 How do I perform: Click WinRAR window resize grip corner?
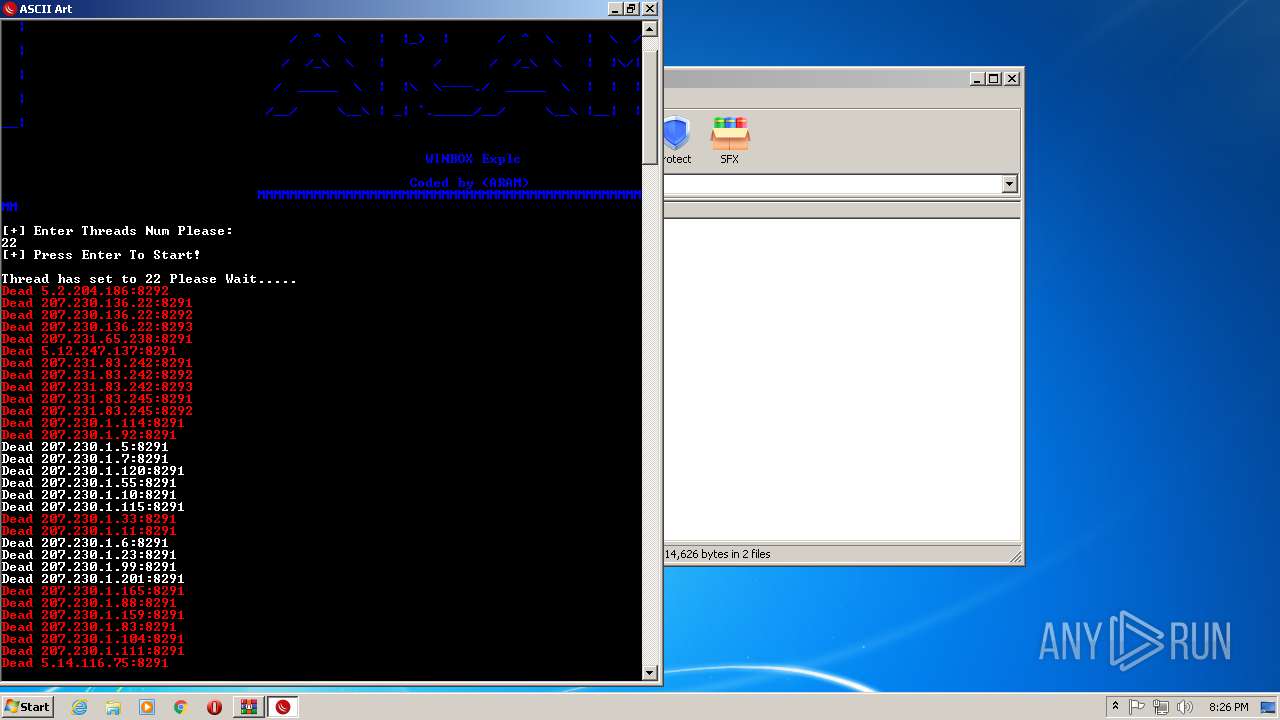pos(1014,556)
